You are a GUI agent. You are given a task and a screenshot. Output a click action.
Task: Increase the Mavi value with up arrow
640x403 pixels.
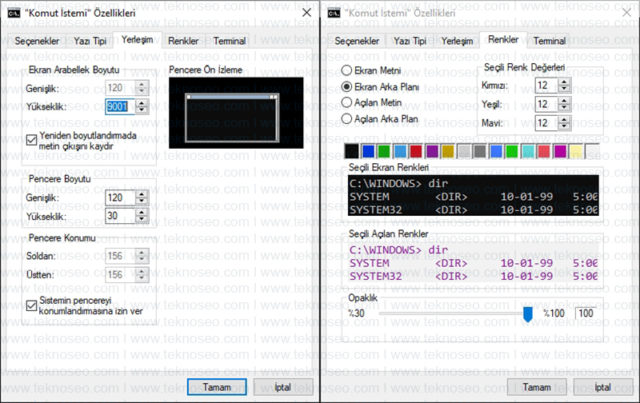point(564,119)
